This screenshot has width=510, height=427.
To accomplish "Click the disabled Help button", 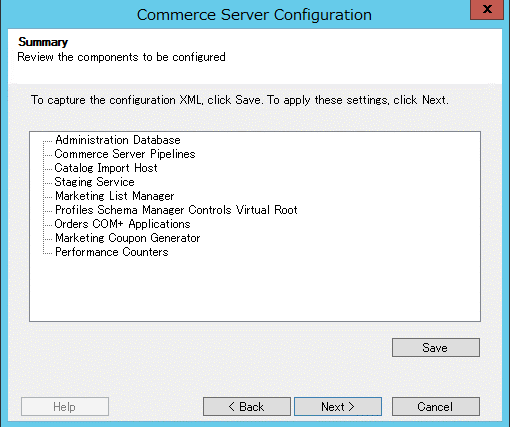I will click(65, 407).
